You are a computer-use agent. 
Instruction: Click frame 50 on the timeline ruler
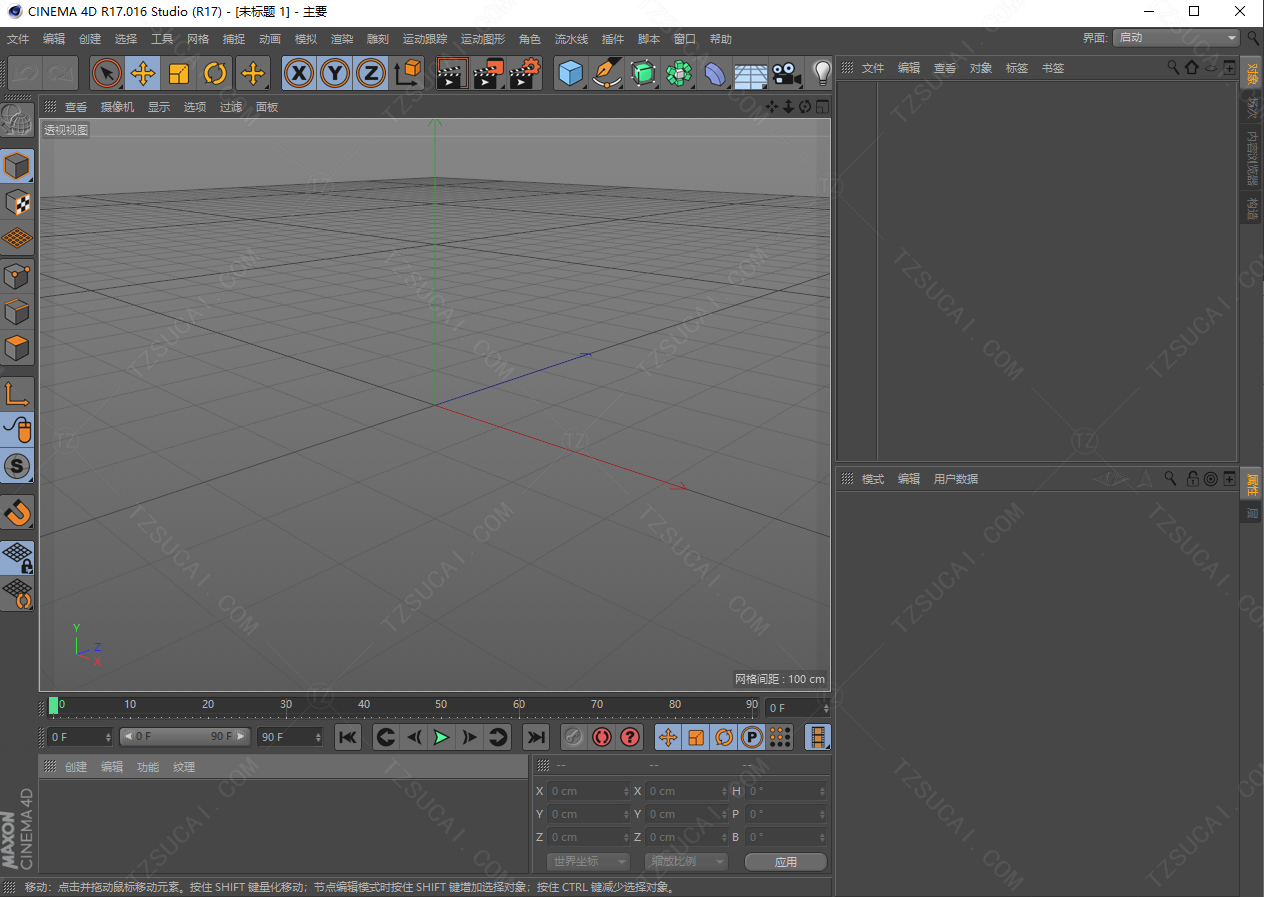point(441,706)
